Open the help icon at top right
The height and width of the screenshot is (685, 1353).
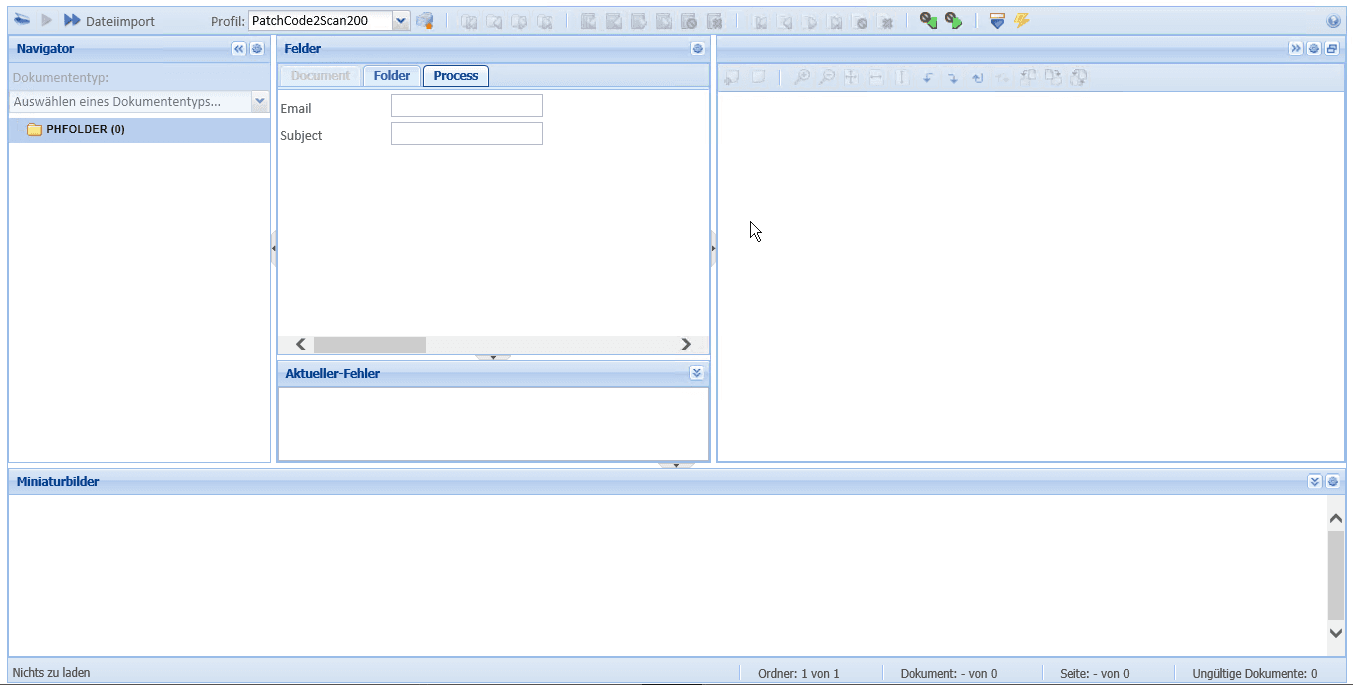(x=1332, y=19)
